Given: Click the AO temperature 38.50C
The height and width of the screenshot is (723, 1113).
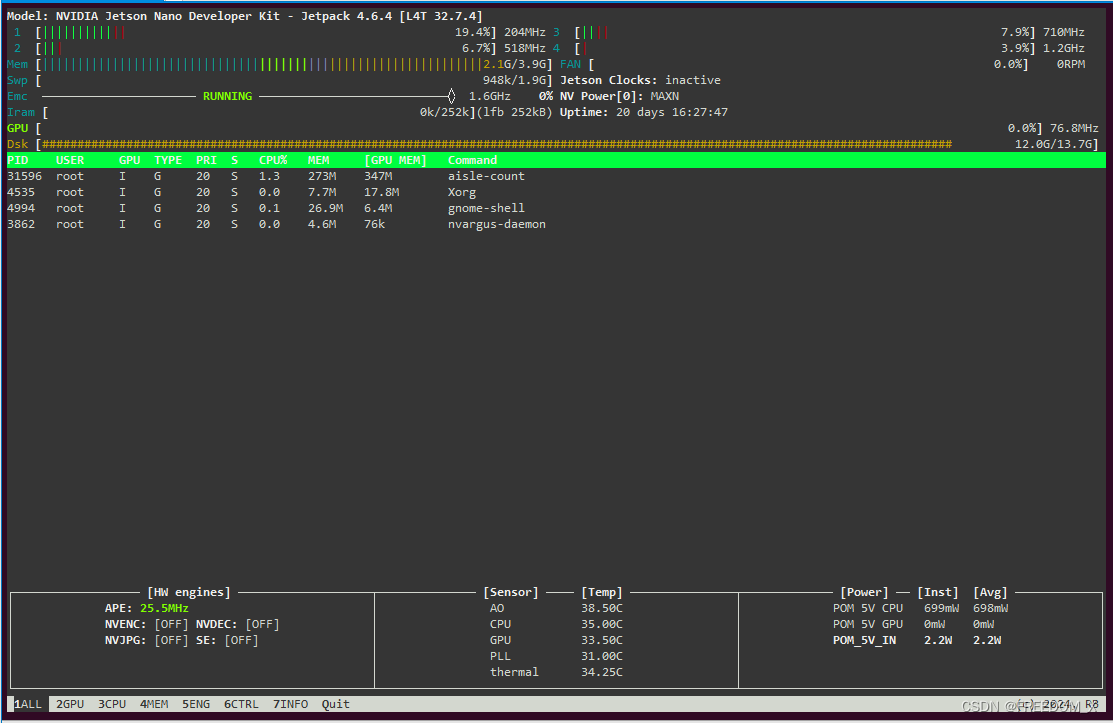Looking at the screenshot, I should [x=601, y=608].
